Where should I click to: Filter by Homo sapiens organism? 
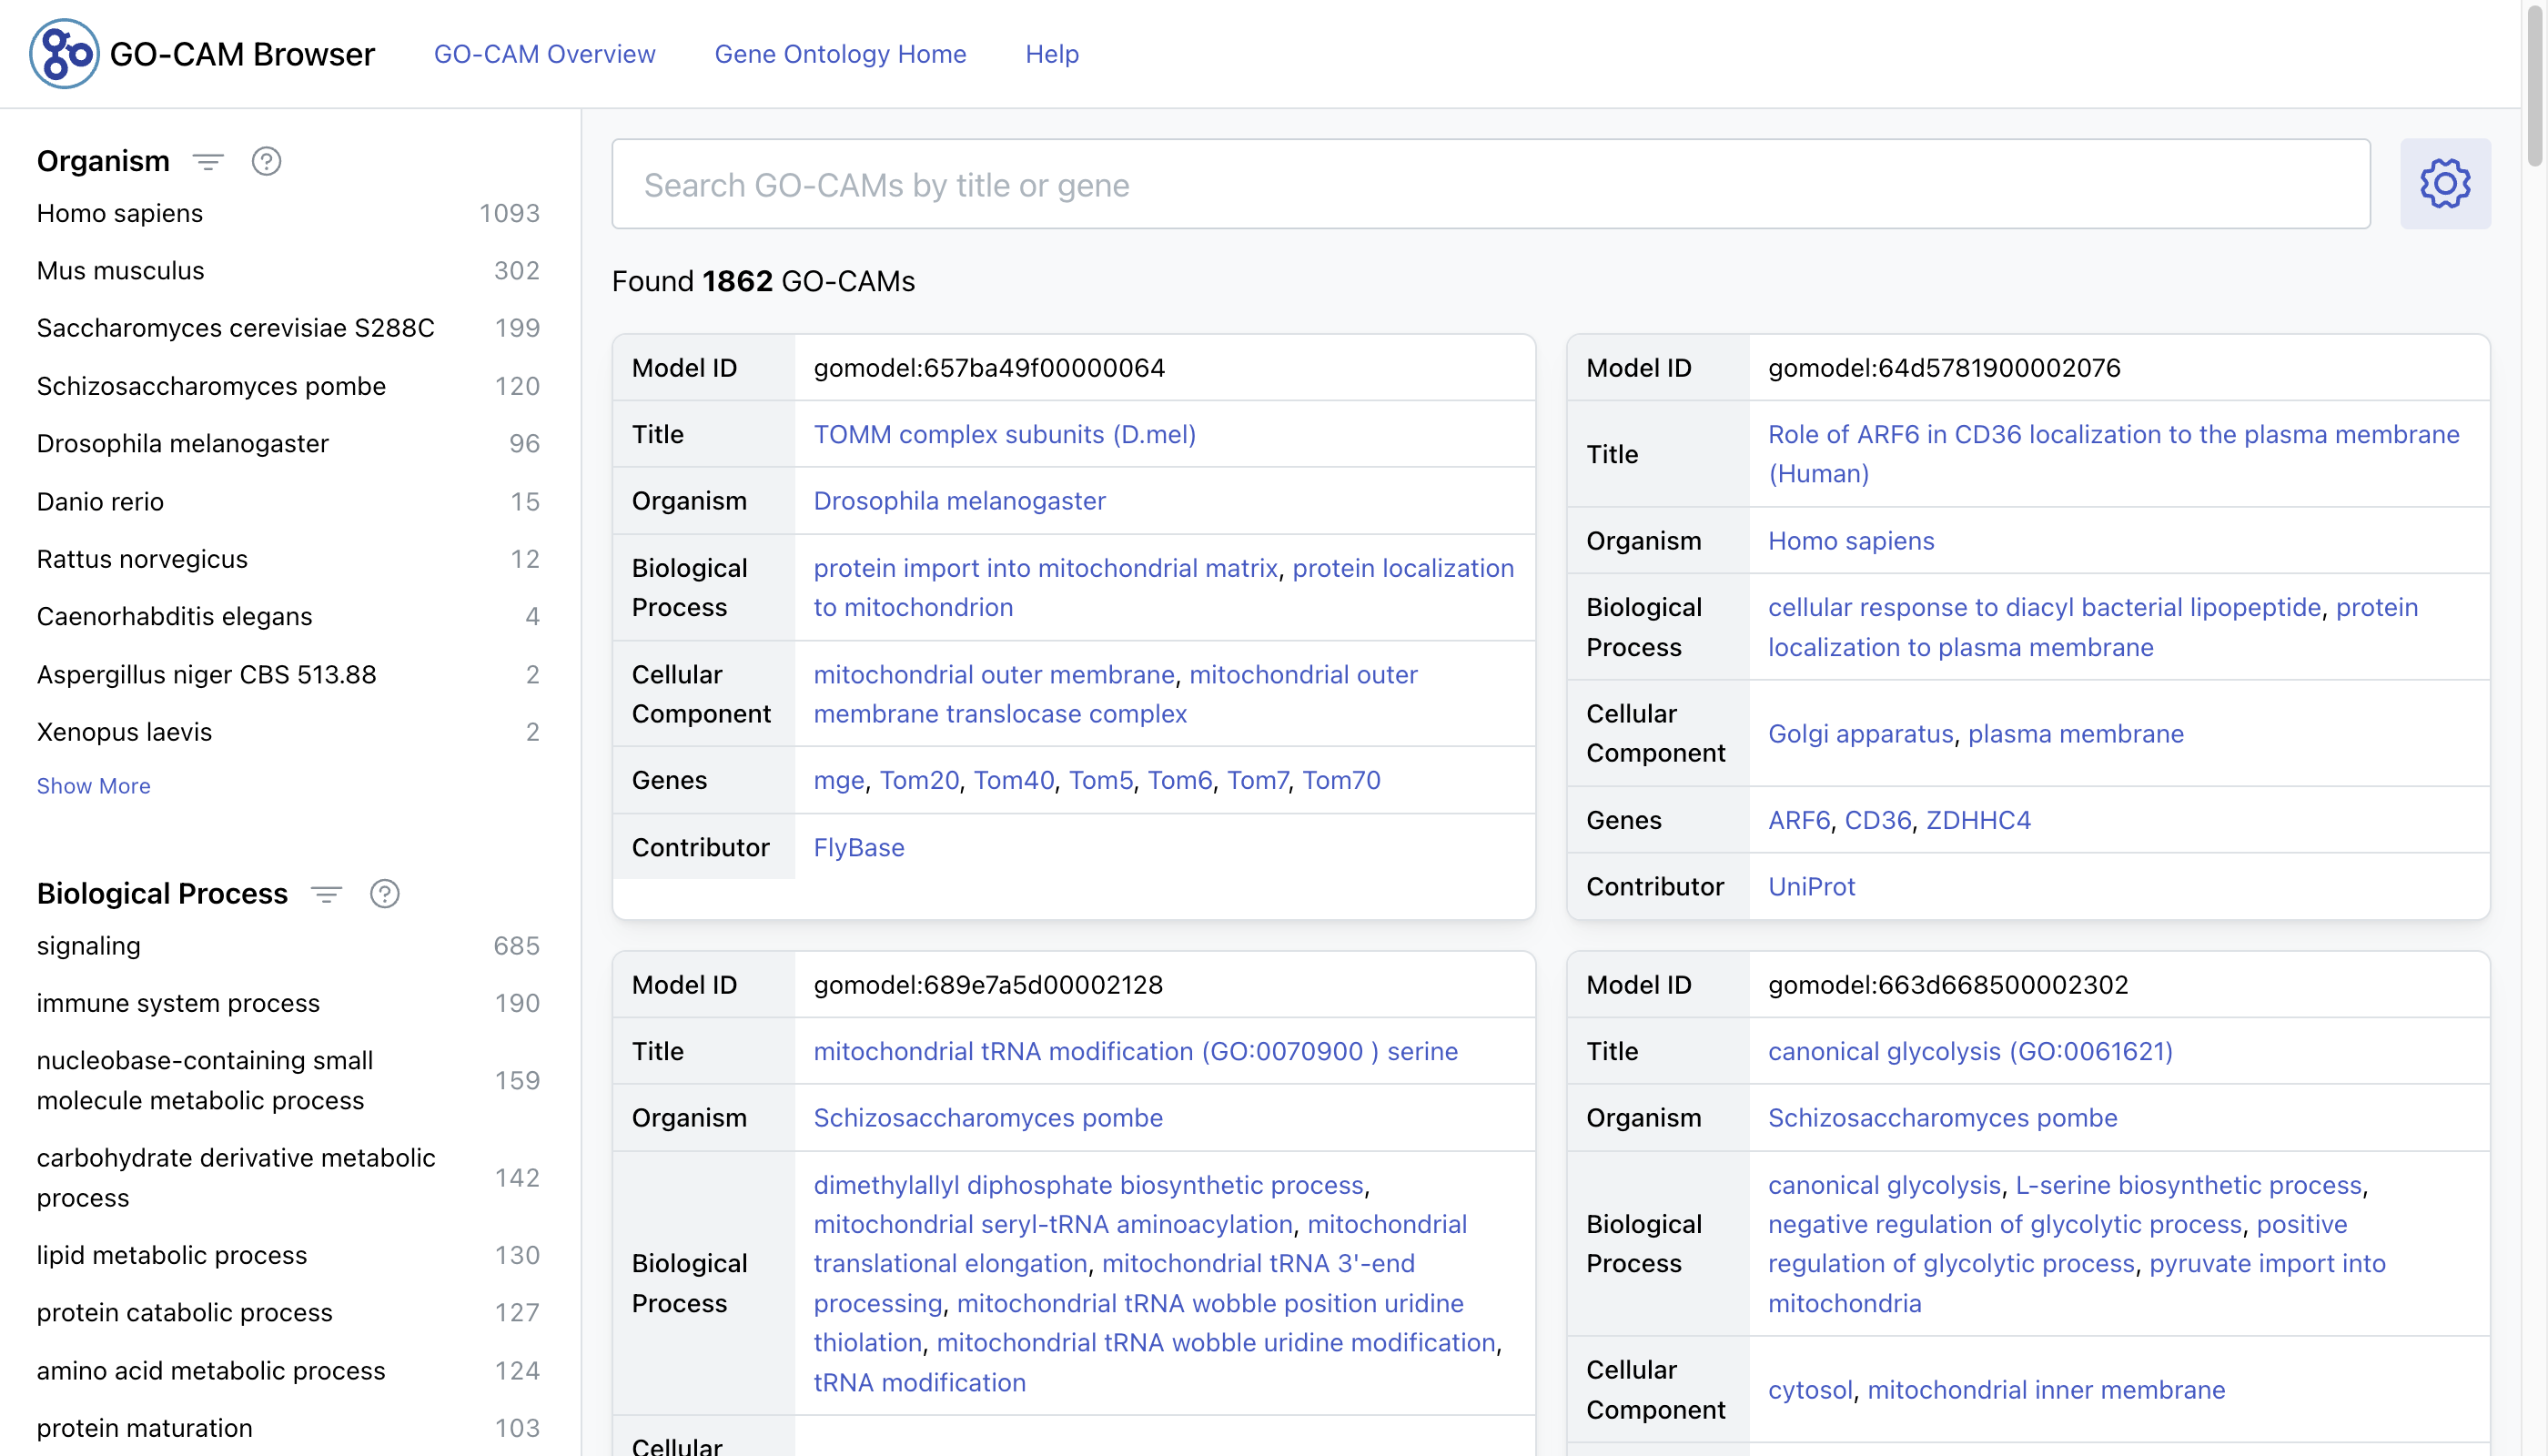pyautogui.click(x=120, y=213)
